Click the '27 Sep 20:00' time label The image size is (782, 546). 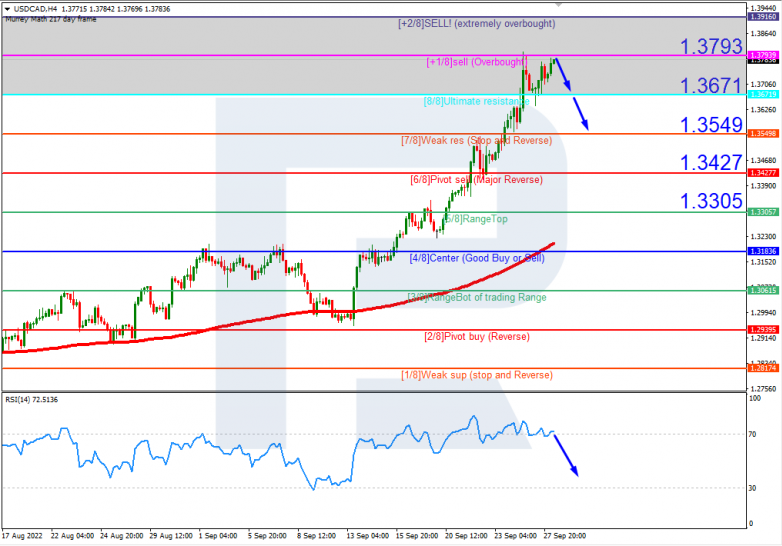565,536
